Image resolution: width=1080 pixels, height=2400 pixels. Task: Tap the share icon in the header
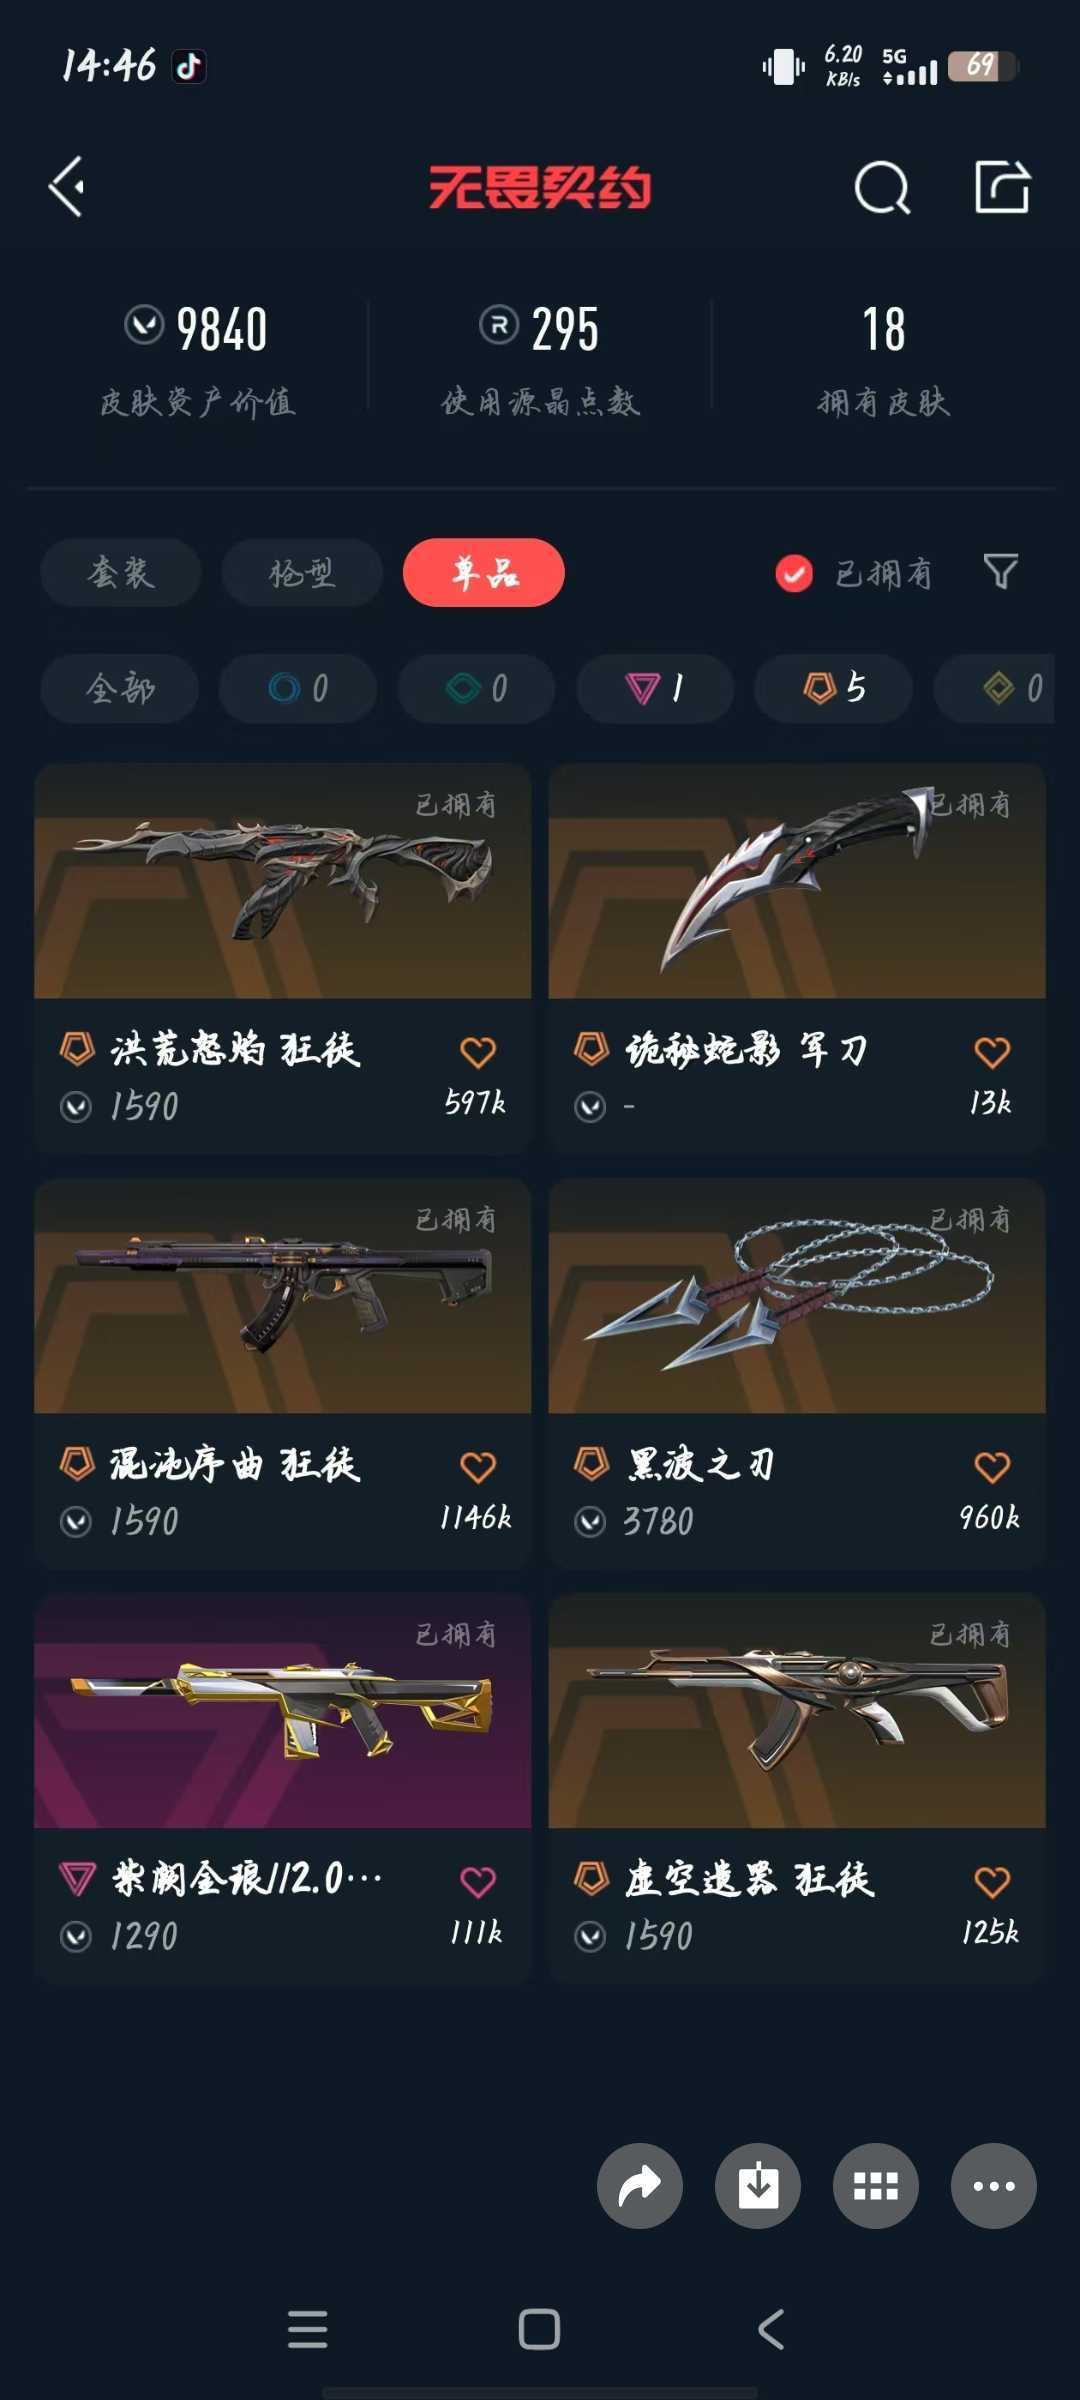coord(1002,187)
